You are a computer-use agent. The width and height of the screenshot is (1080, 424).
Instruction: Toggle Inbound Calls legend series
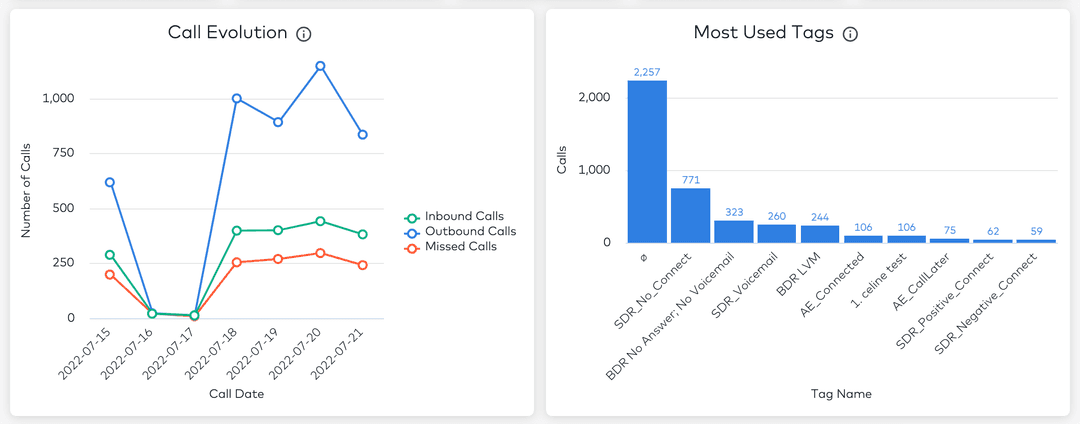463,216
